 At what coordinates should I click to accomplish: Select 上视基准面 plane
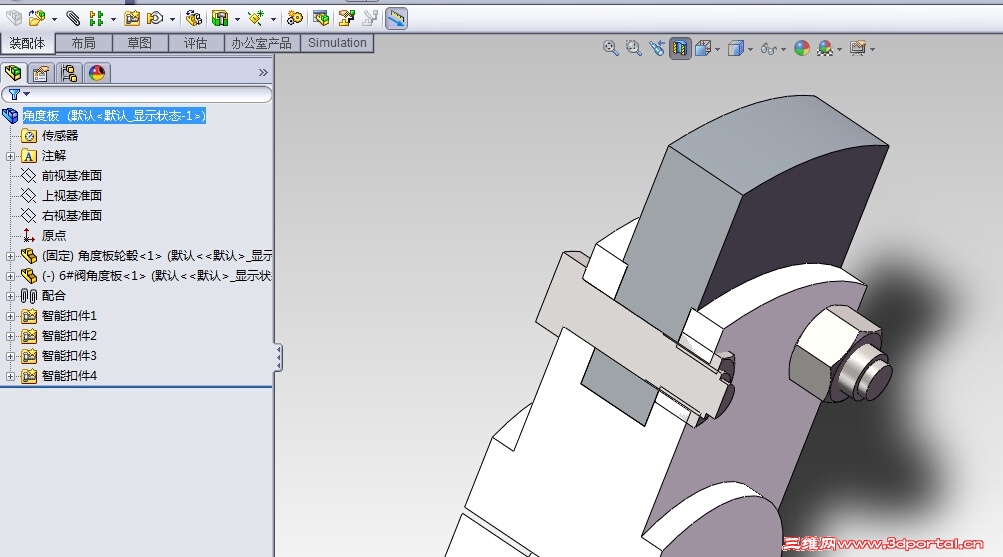(x=72, y=196)
